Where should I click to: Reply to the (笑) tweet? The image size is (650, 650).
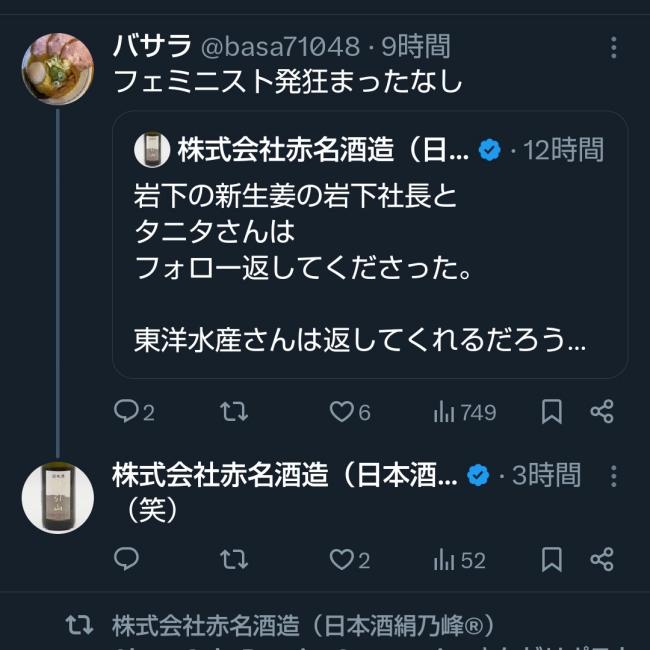click(x=126, y=559)
